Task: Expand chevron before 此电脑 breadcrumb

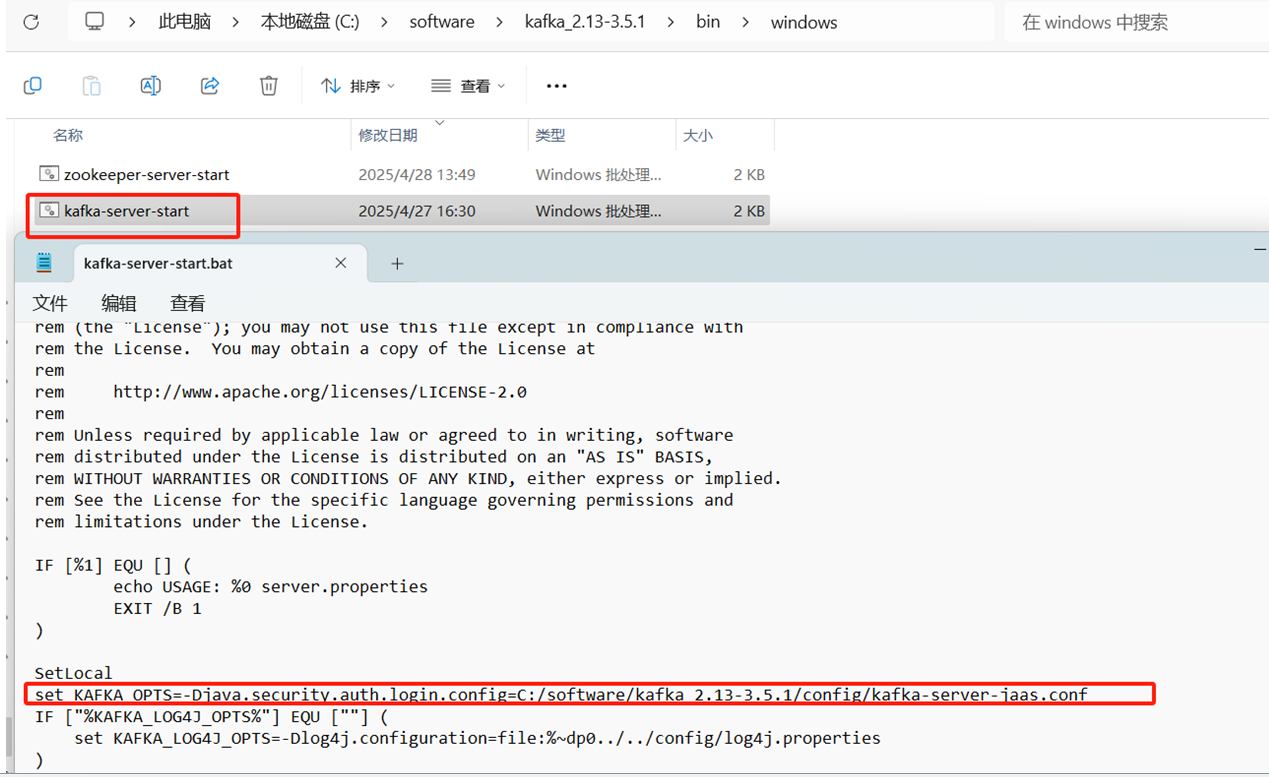Action: click(132, 21)
